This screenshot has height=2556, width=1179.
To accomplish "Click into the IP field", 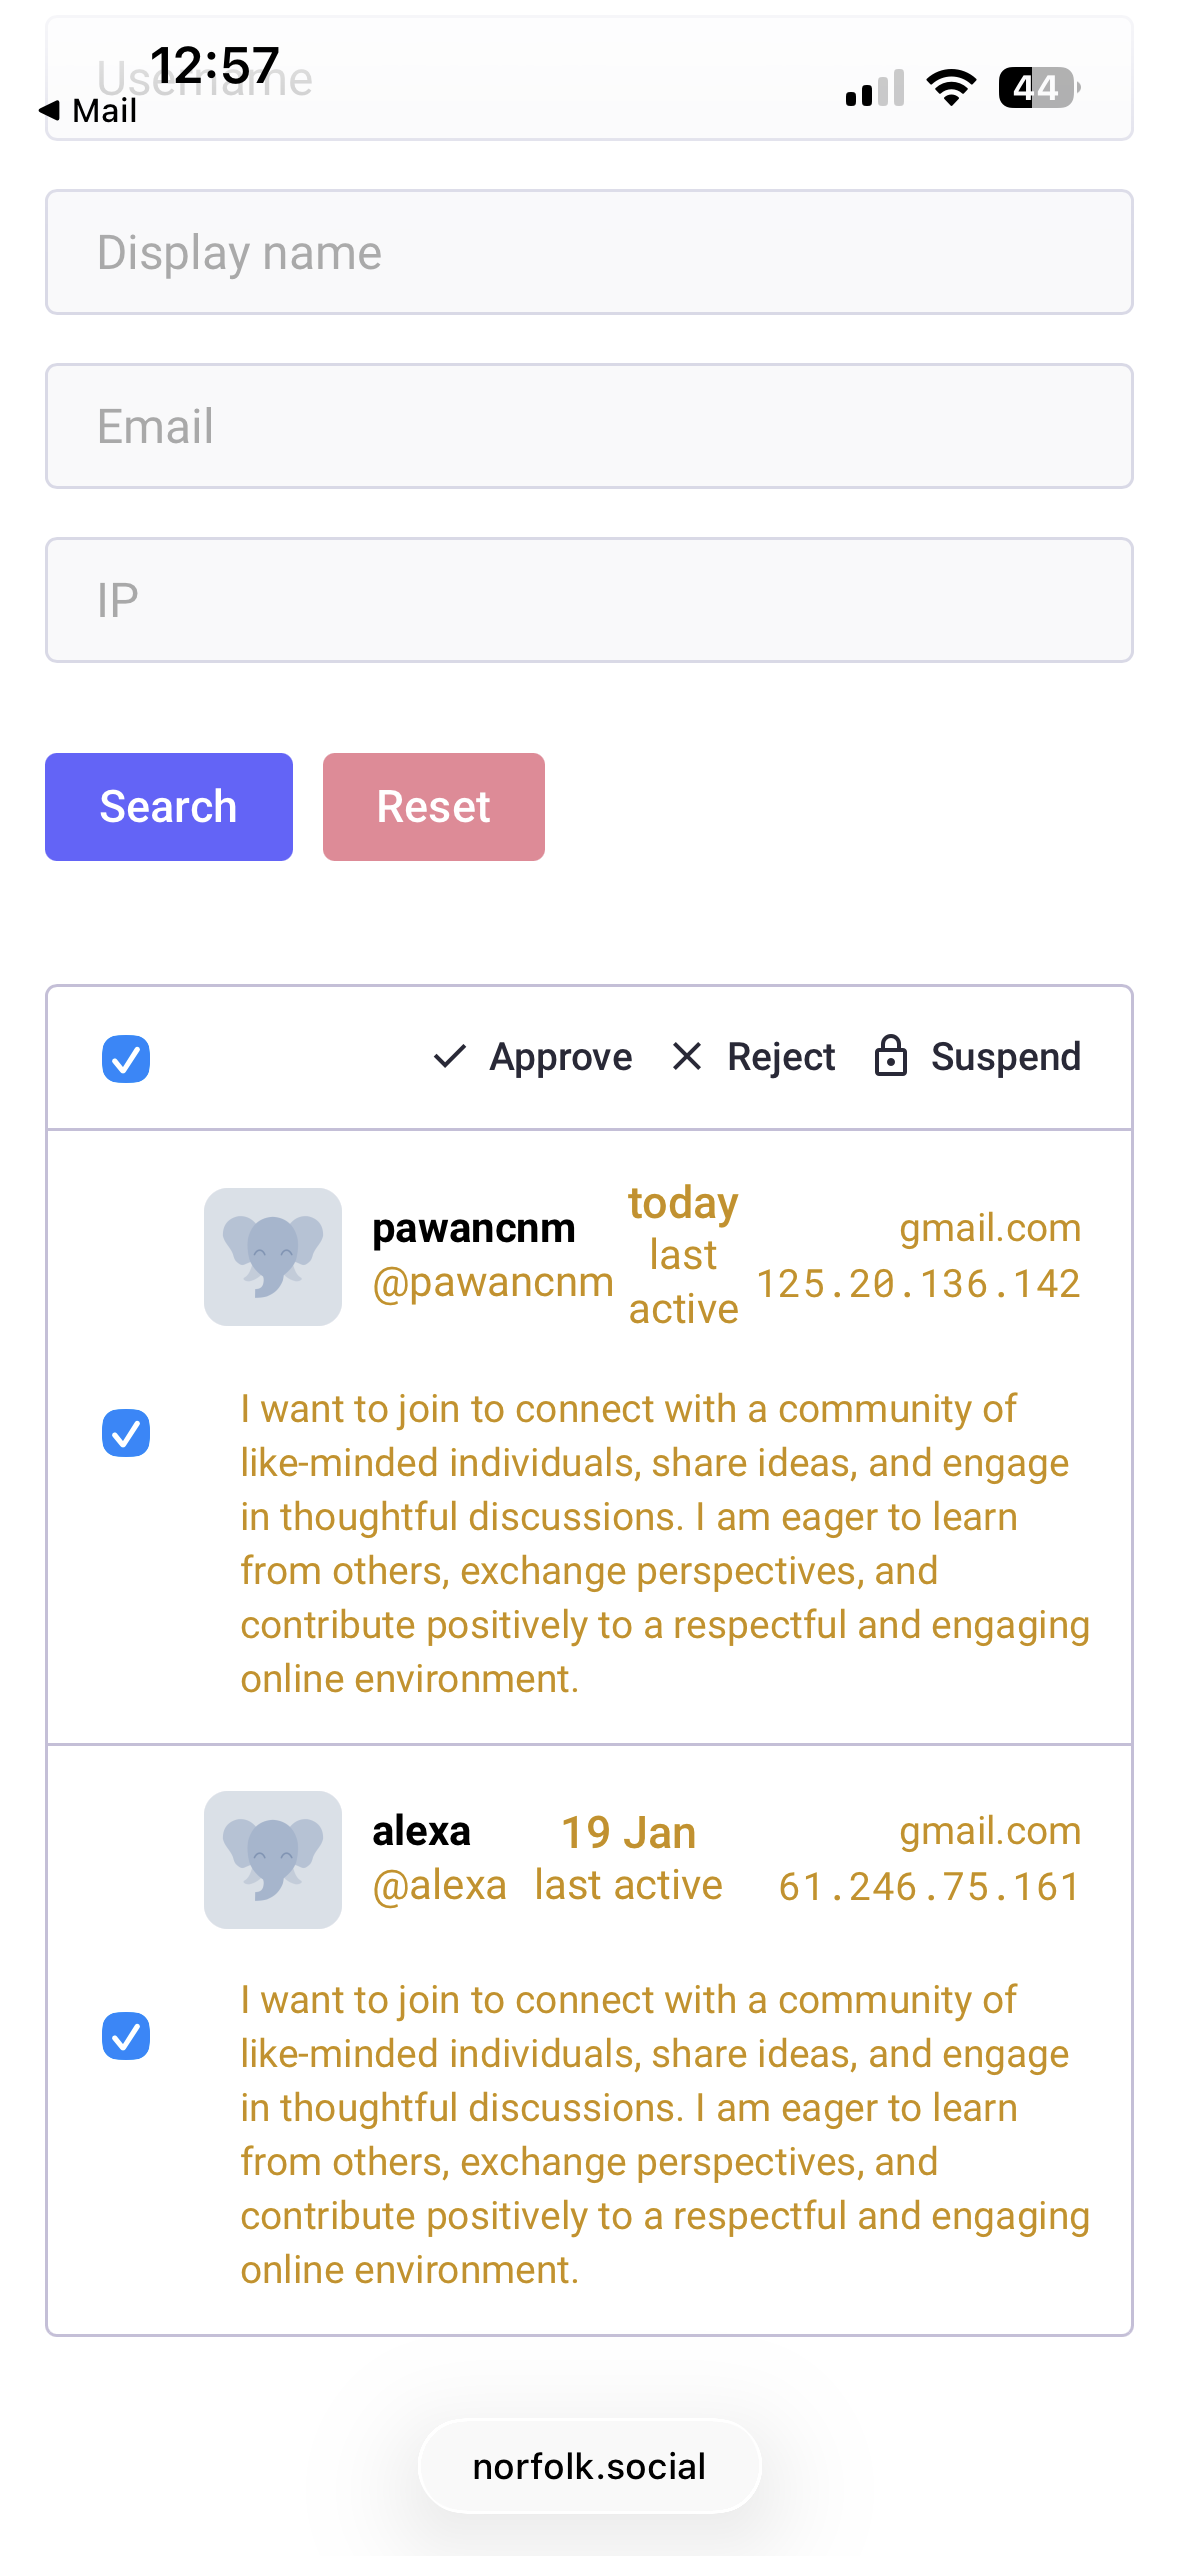I will click(589, 600).
